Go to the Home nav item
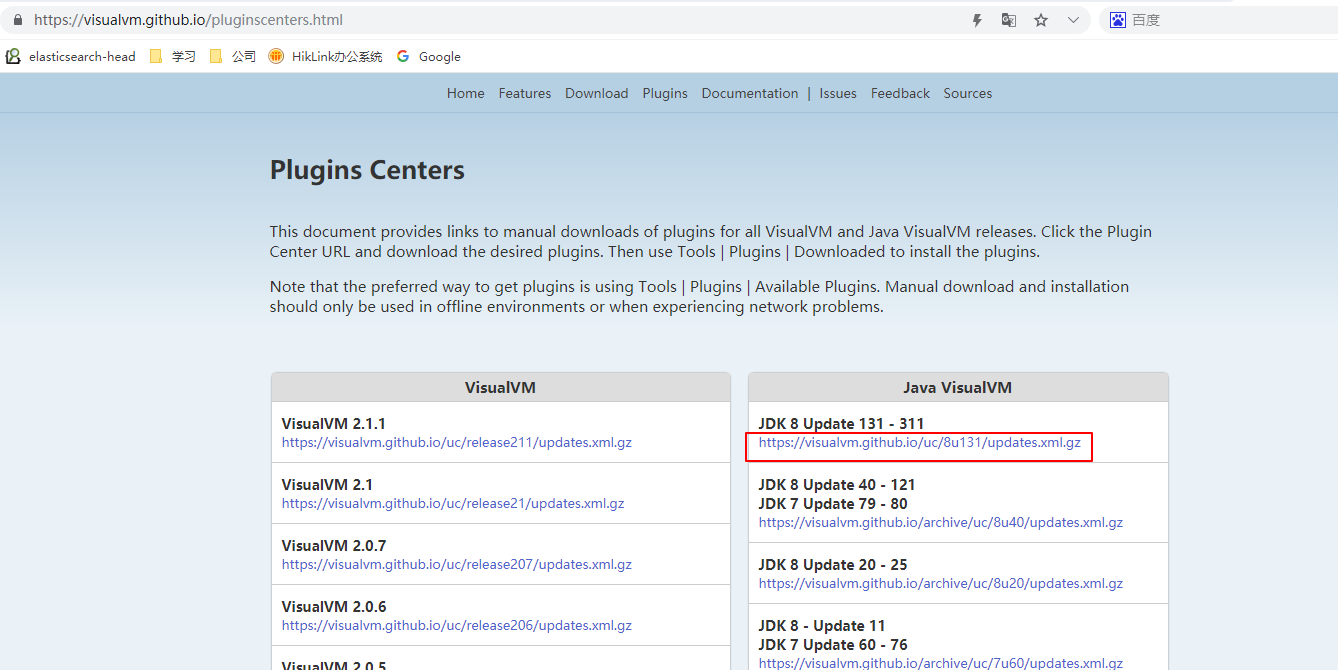This screenshot has width=1338, height=670. [466, 93]
